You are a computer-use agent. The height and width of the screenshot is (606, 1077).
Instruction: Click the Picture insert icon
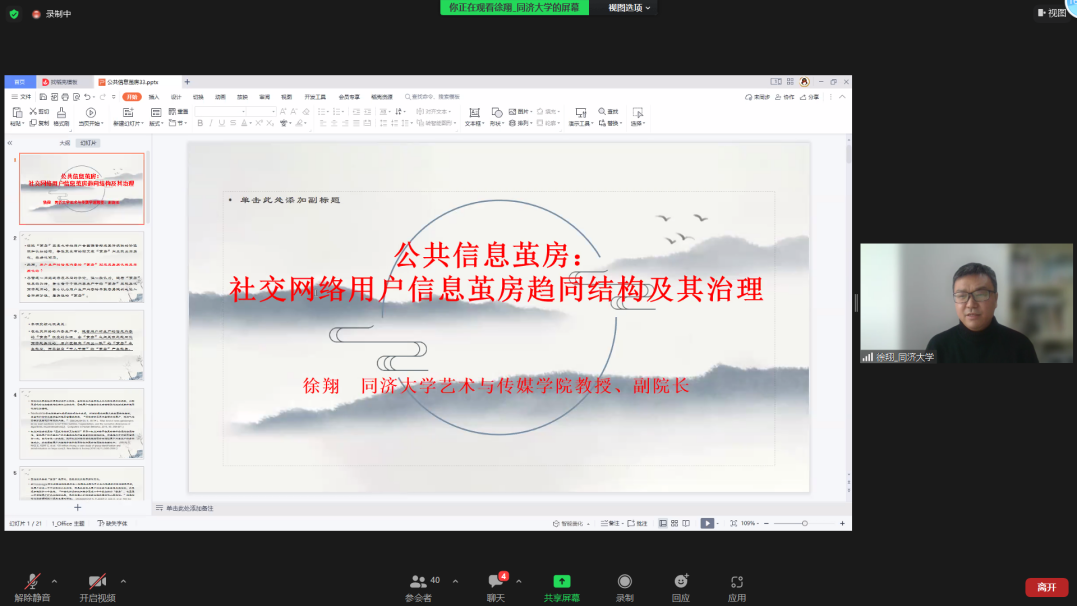[512, 111]
